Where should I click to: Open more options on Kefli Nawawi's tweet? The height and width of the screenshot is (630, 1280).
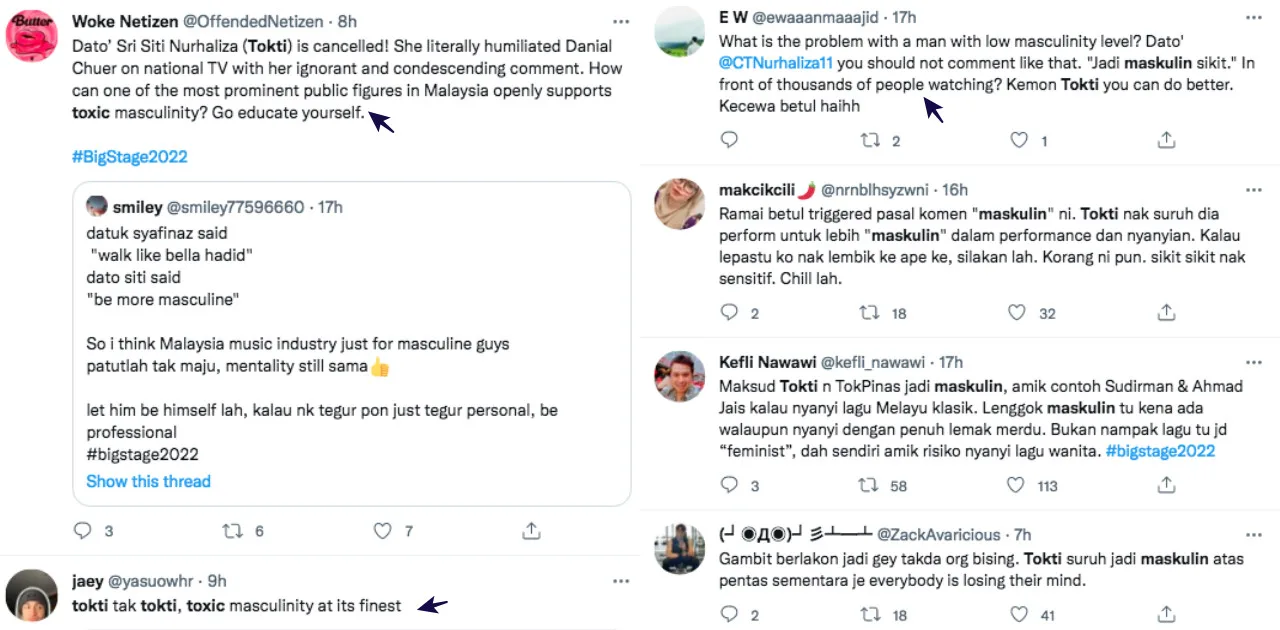coord(1254,362)
